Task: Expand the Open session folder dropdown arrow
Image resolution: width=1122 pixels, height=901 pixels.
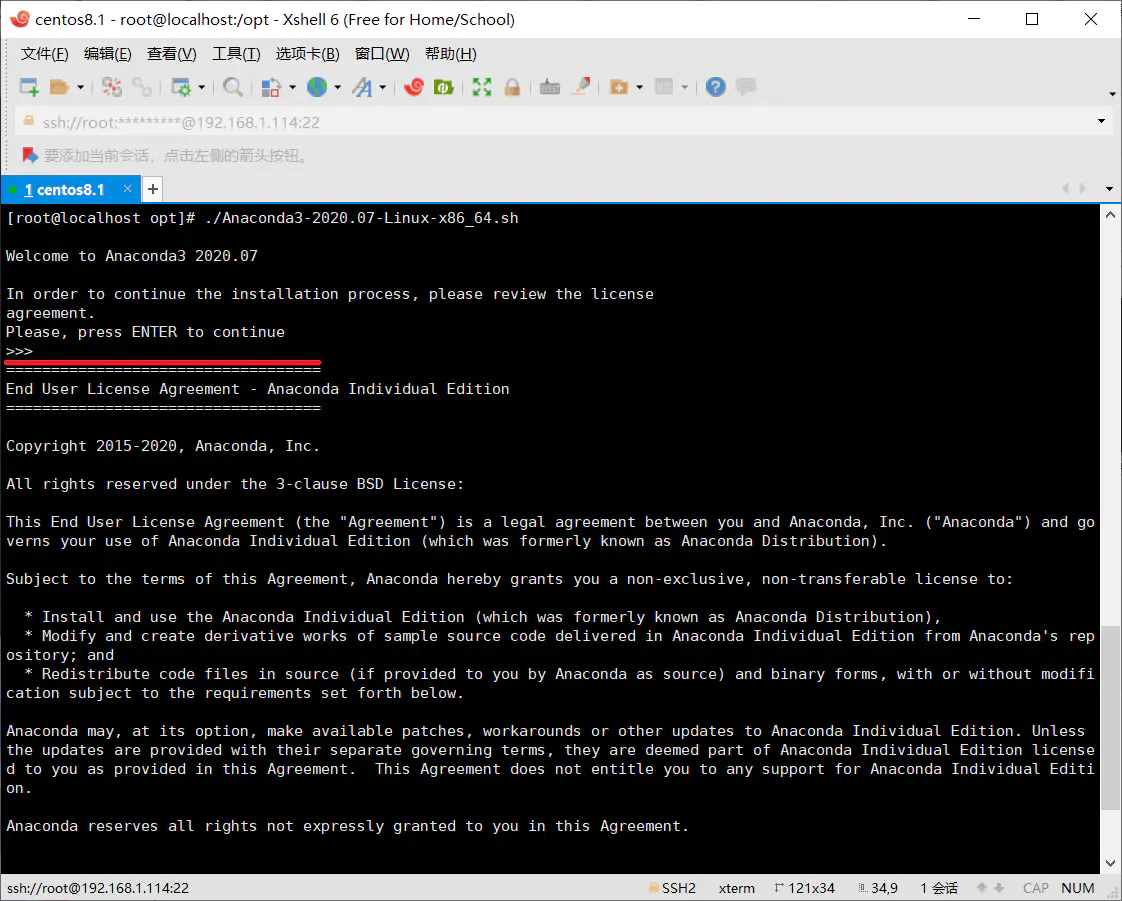Action: tap(80, 87)
